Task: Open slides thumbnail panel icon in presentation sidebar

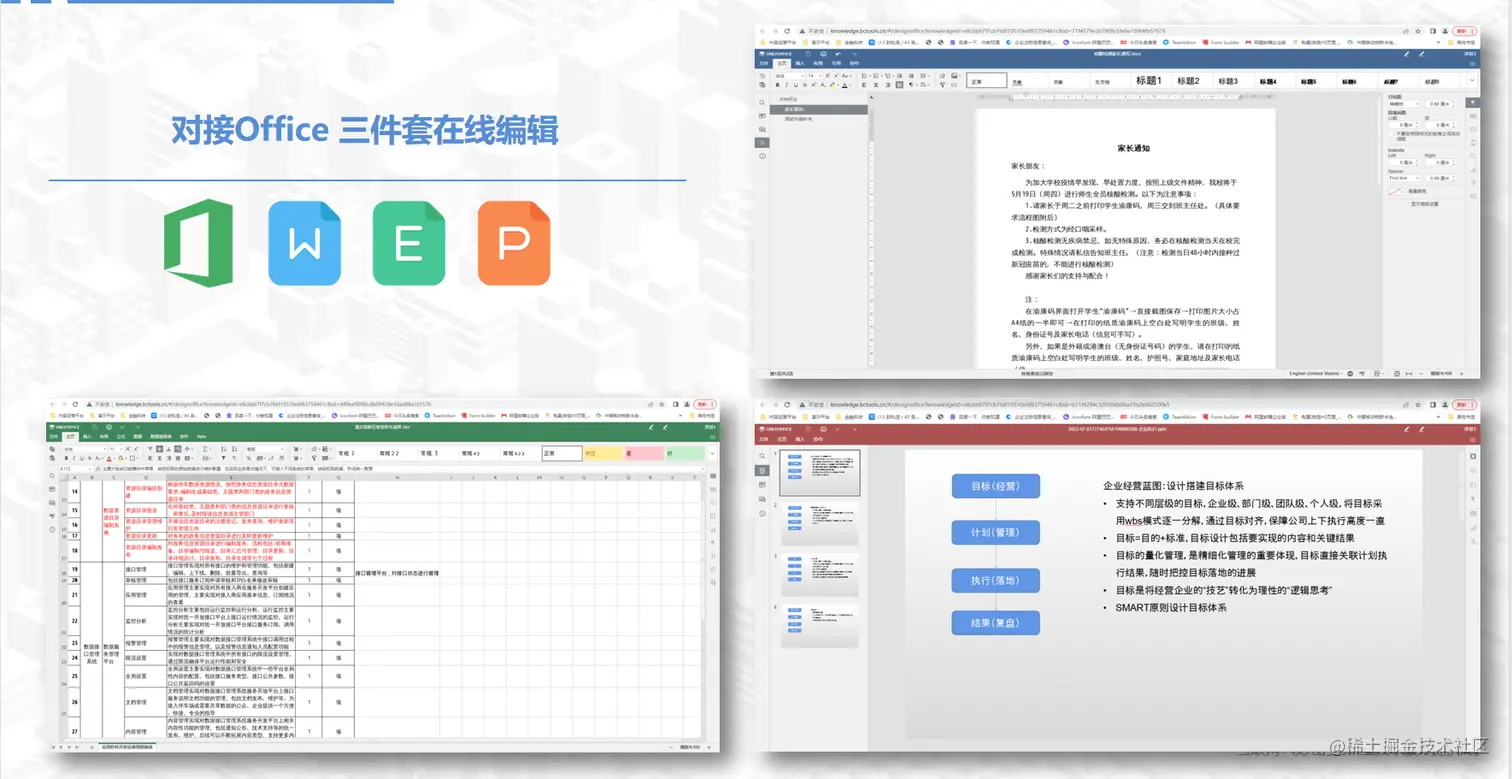Action: (x=762, y=470)
